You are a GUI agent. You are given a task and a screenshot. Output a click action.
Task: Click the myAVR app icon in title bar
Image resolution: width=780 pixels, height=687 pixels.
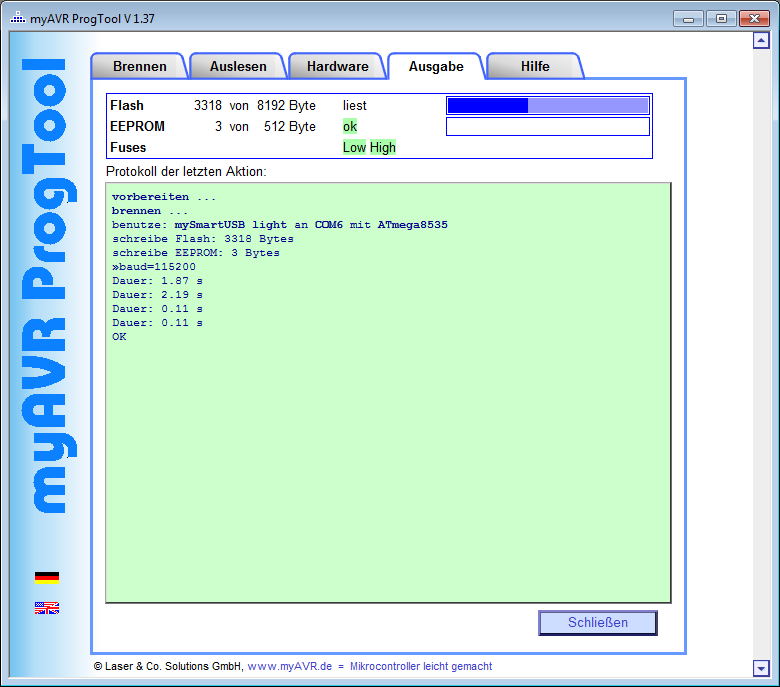tap(18, 18)
